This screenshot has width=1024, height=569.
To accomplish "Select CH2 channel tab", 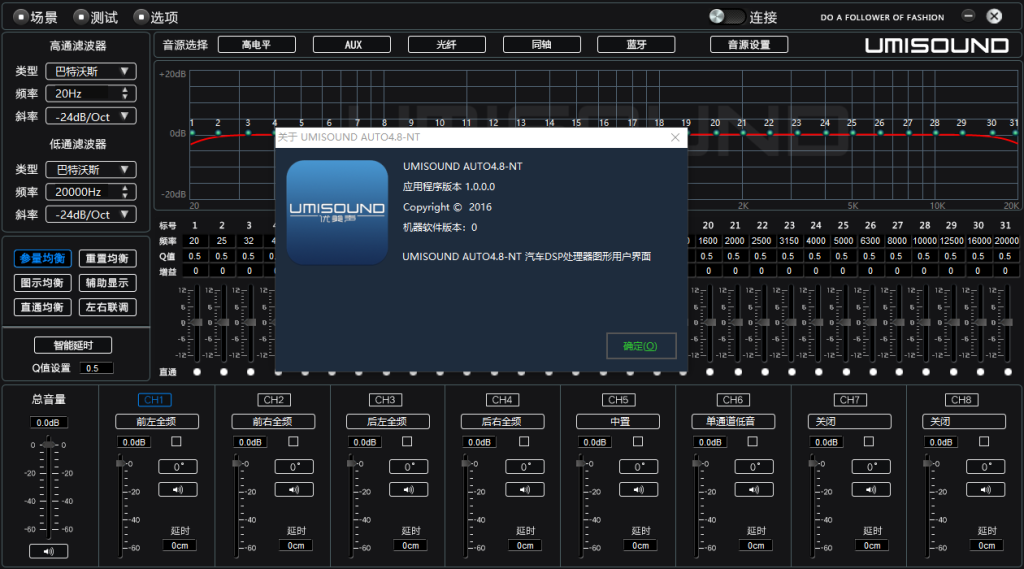I will (274, 400).
